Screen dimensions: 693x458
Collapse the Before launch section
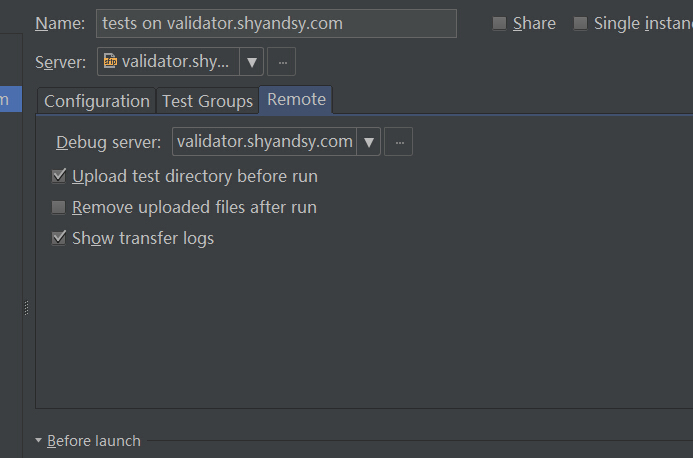[x=38, y=440]
